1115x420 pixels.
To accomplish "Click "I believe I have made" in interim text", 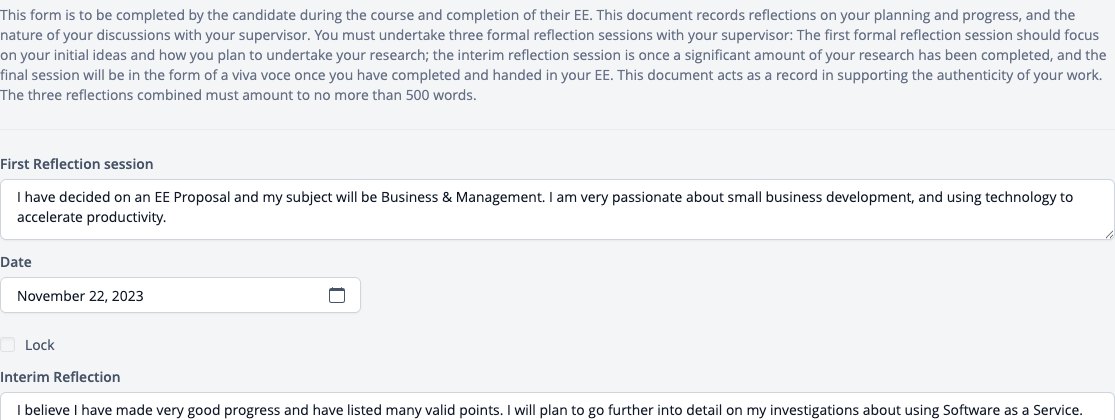I will click(83, 410).
